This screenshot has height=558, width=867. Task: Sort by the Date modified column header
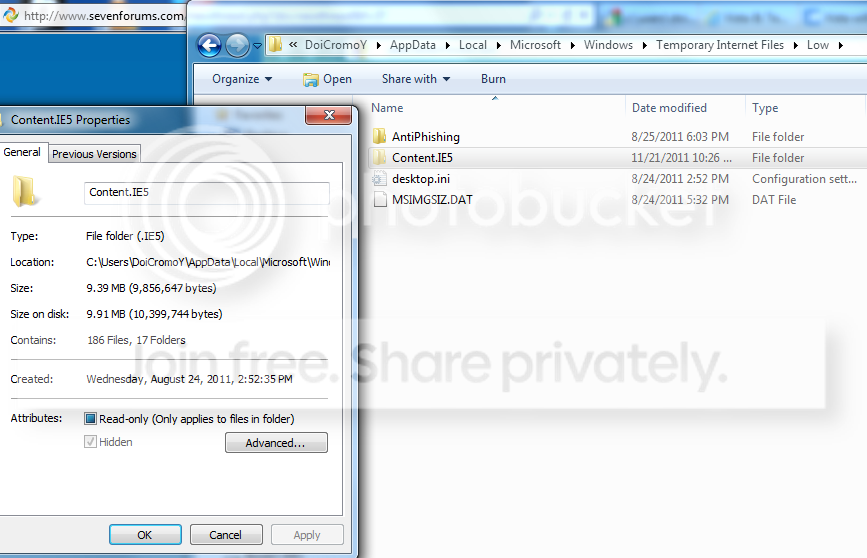(669, 108)
